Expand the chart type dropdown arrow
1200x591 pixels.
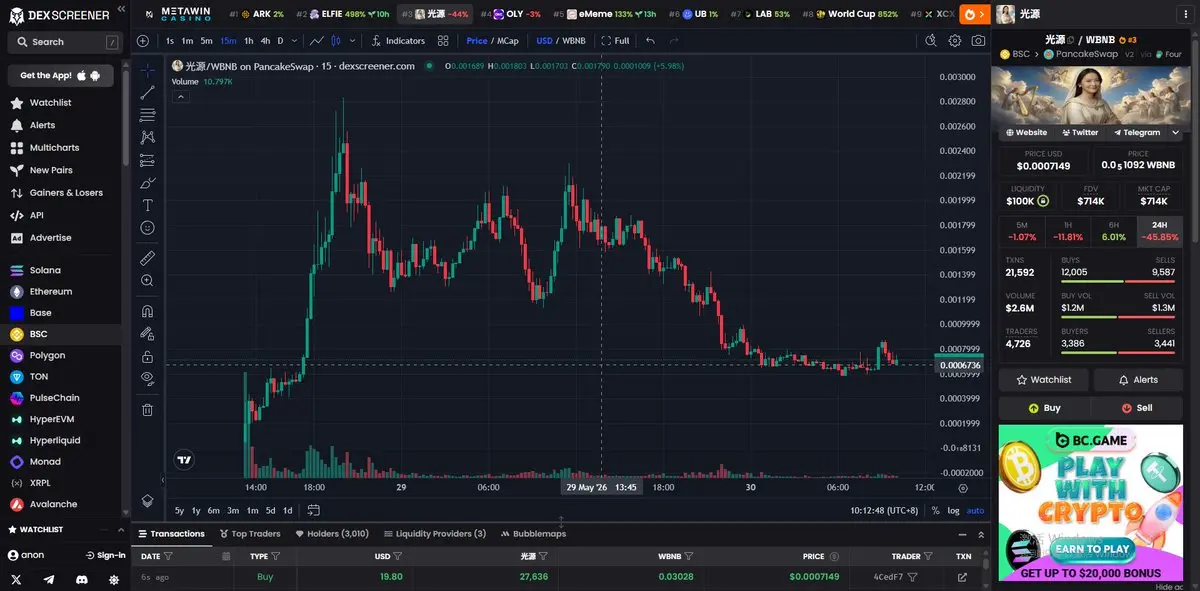pyautogui.click(x=352, y=41)
